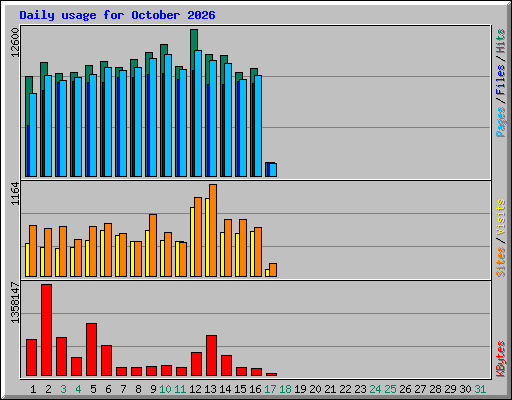
Task: Click day label 20 on the x-axis
Action: [x=315, y=389]
